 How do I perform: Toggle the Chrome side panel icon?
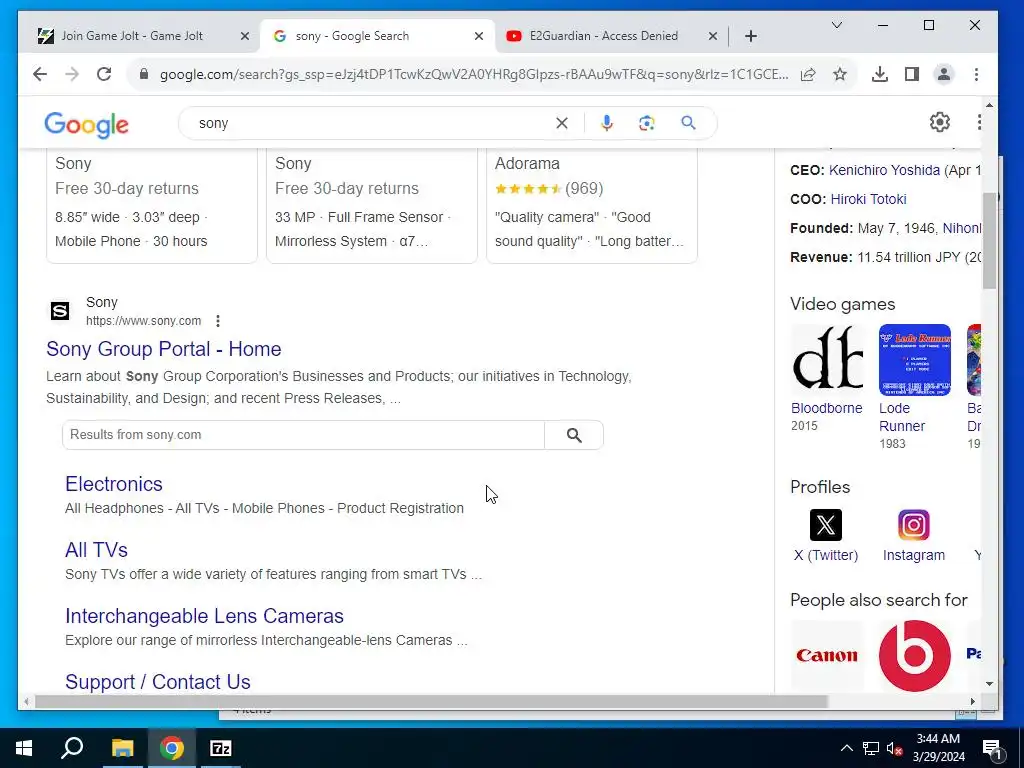912,74
